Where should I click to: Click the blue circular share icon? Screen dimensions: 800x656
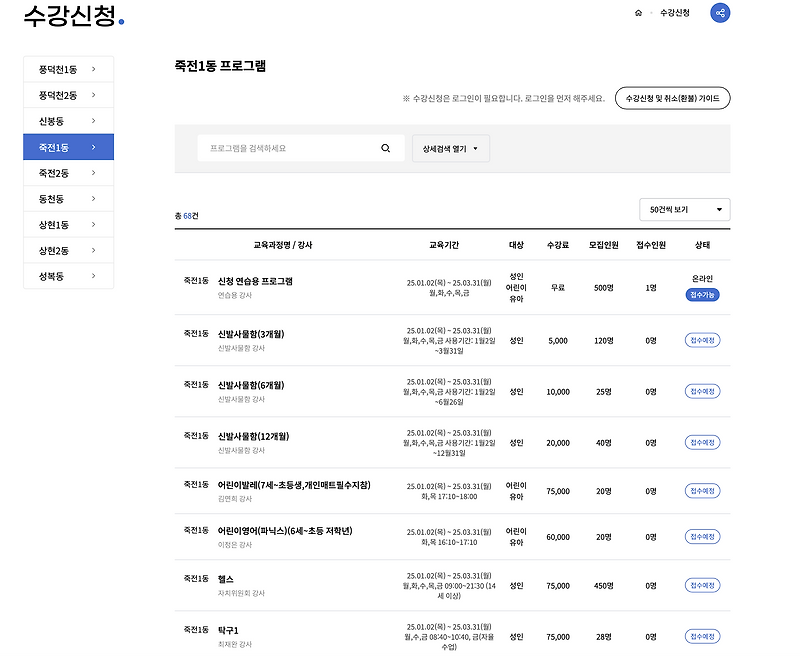pos(718,14)
